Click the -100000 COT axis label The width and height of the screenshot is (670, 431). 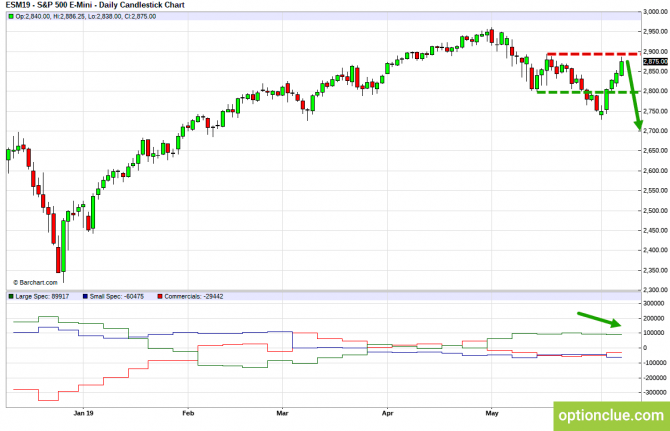(x=655, y=363)
